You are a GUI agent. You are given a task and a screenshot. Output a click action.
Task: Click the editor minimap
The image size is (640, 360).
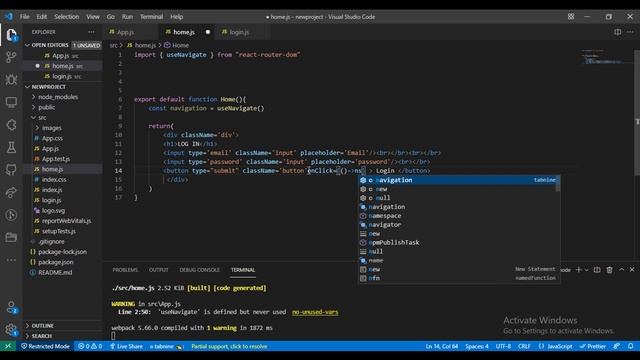click(606, 57)
